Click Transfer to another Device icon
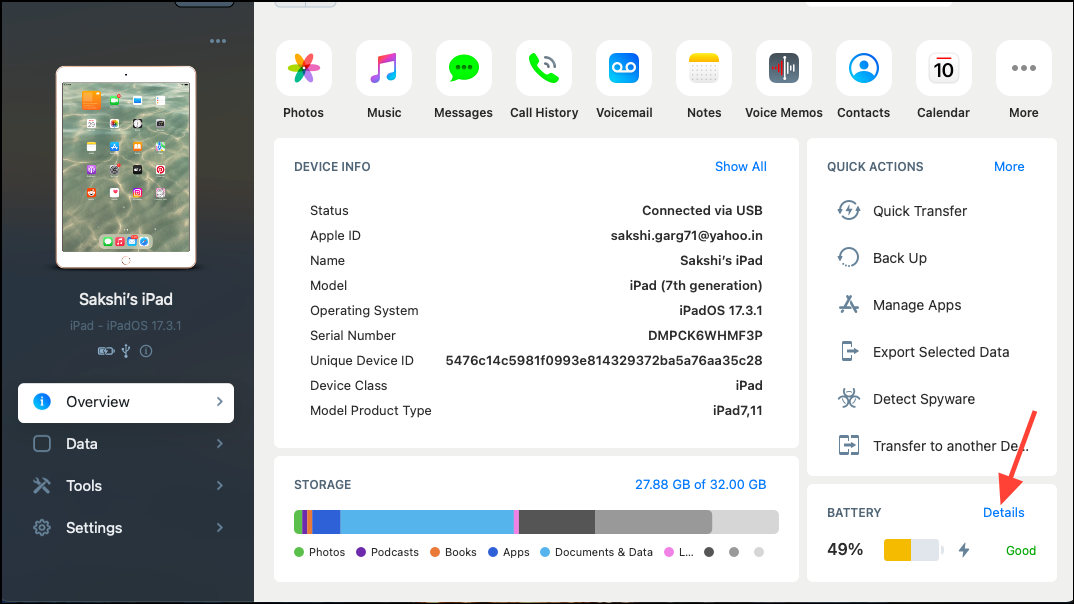The height and width of the screenshot is (604, 1074). click(x=849, y=445)
